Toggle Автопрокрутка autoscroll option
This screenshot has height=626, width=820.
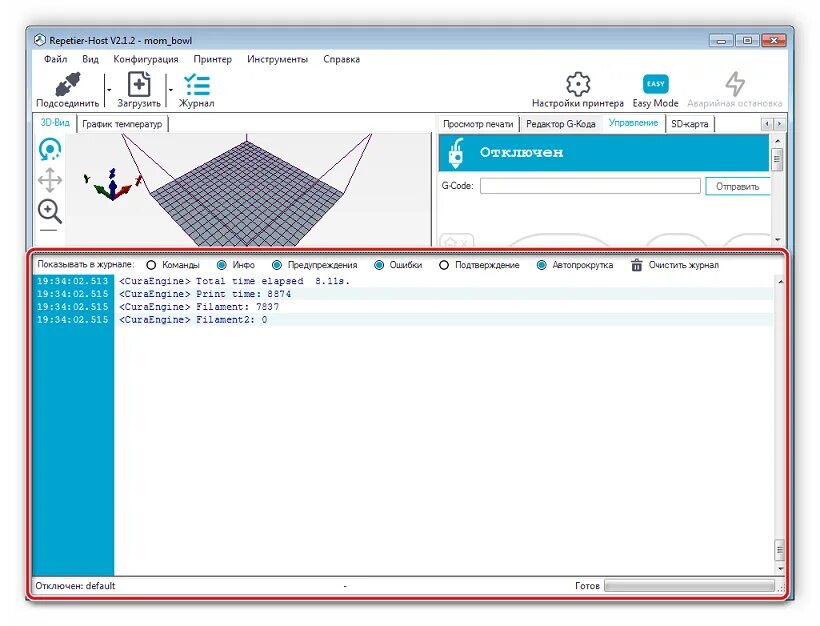click(542, 265)
